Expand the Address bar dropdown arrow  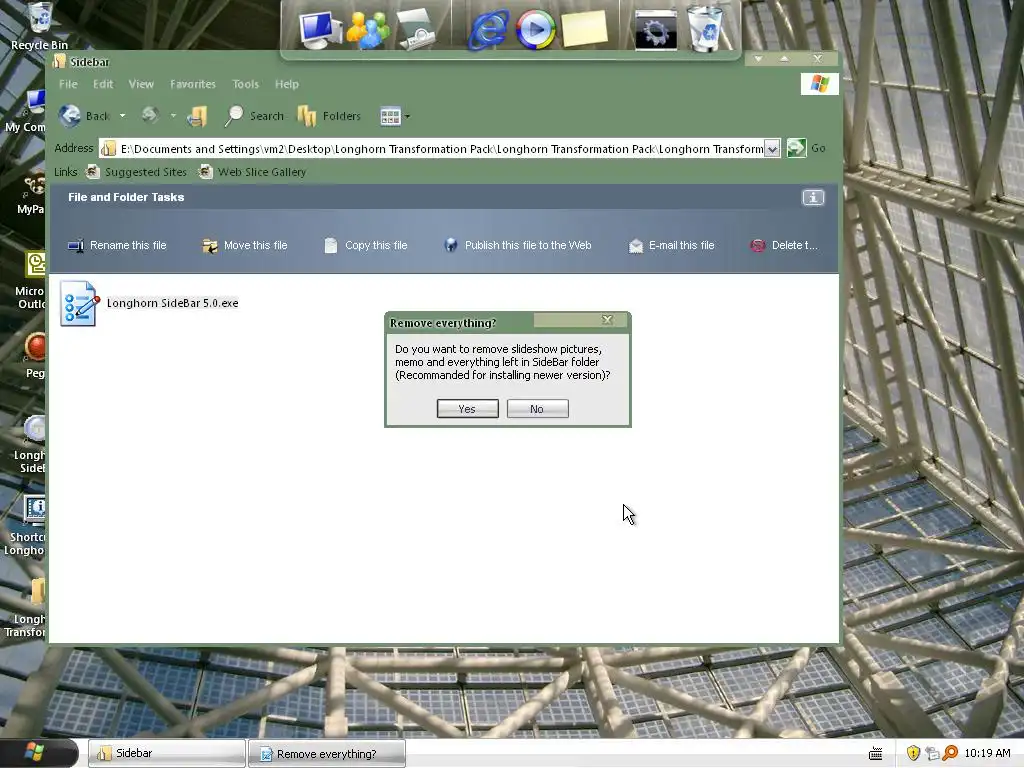click(x=772, y=149)
